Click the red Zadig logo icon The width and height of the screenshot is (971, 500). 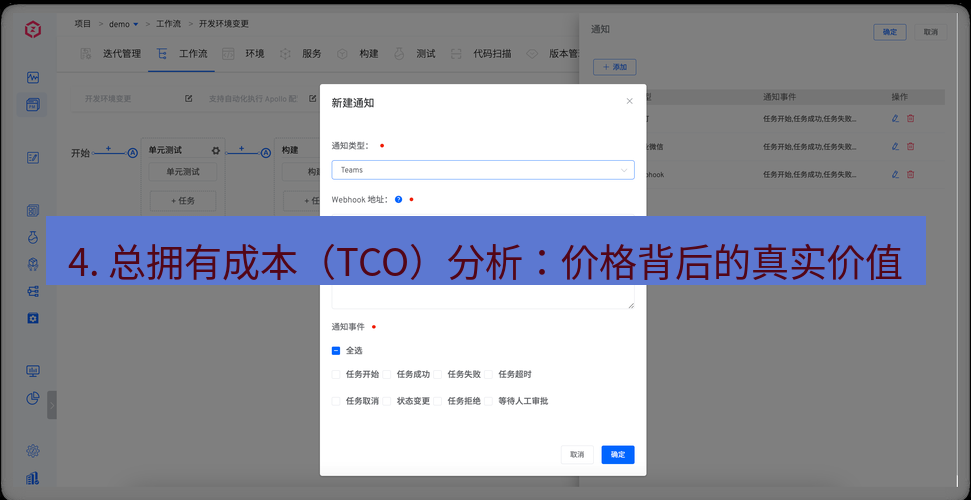[x=33, y=29]
